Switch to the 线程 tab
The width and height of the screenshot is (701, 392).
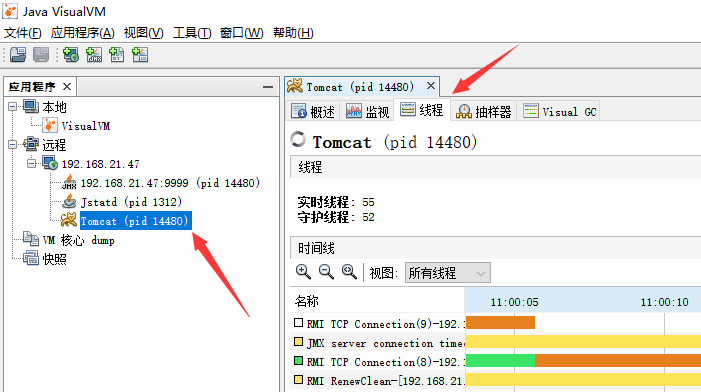[x=422, y=110]
